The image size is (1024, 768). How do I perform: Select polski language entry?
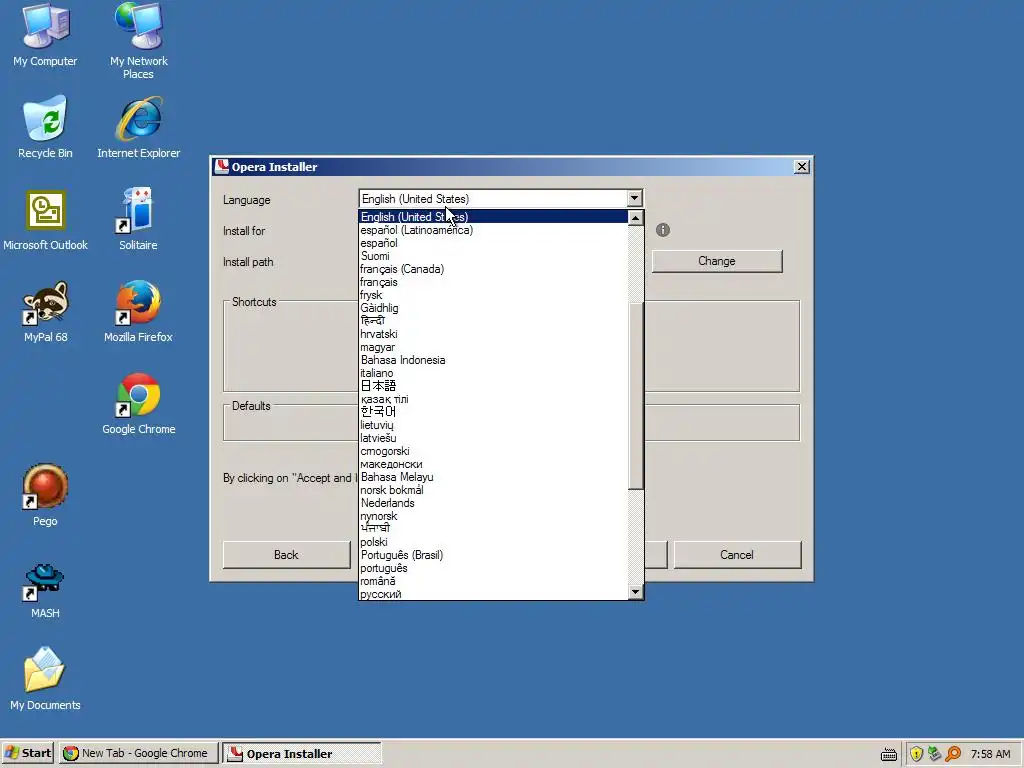point(493,542)
